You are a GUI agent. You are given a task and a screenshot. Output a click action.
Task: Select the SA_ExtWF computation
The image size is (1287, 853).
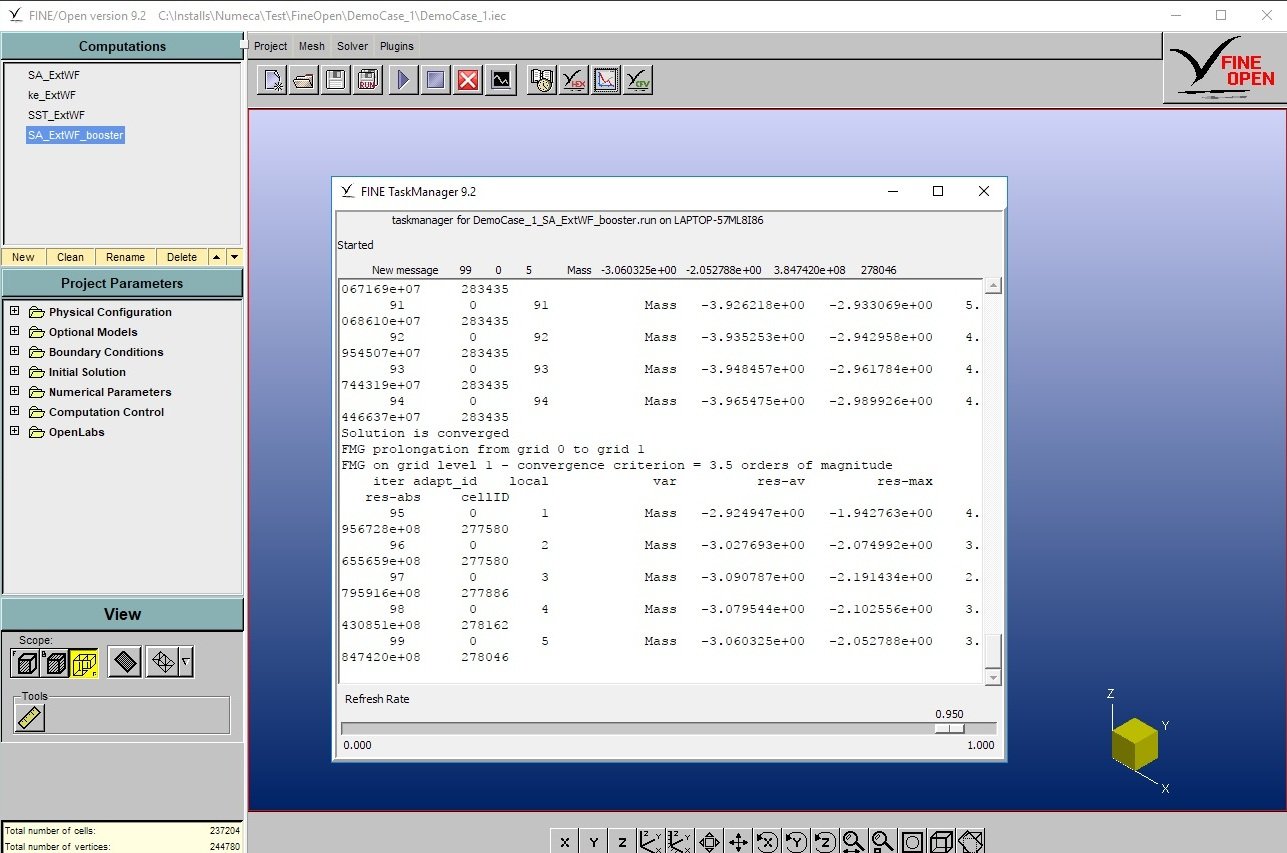(x=54, y=75)
